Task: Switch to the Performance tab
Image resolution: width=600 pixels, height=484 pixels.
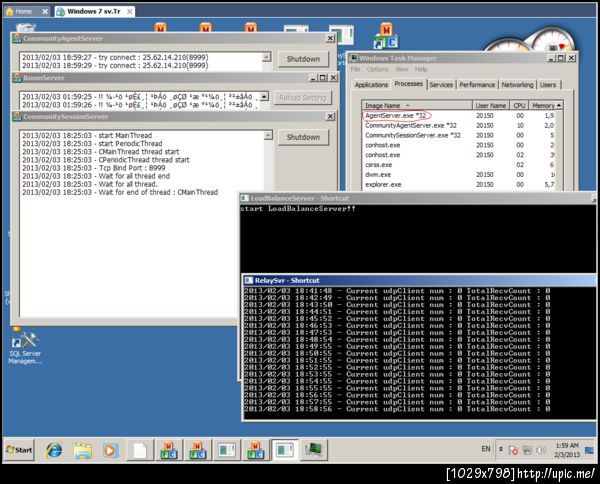Action: 477,85
